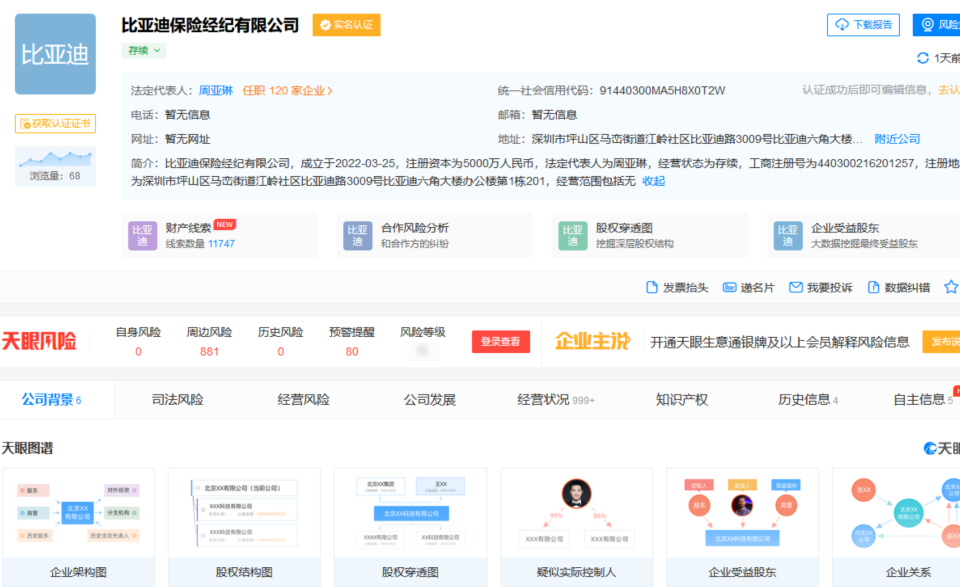This screenshot has width=960, height=587.
Task: Click the 发票抬头 invoice icon
Action: (652, 287)
